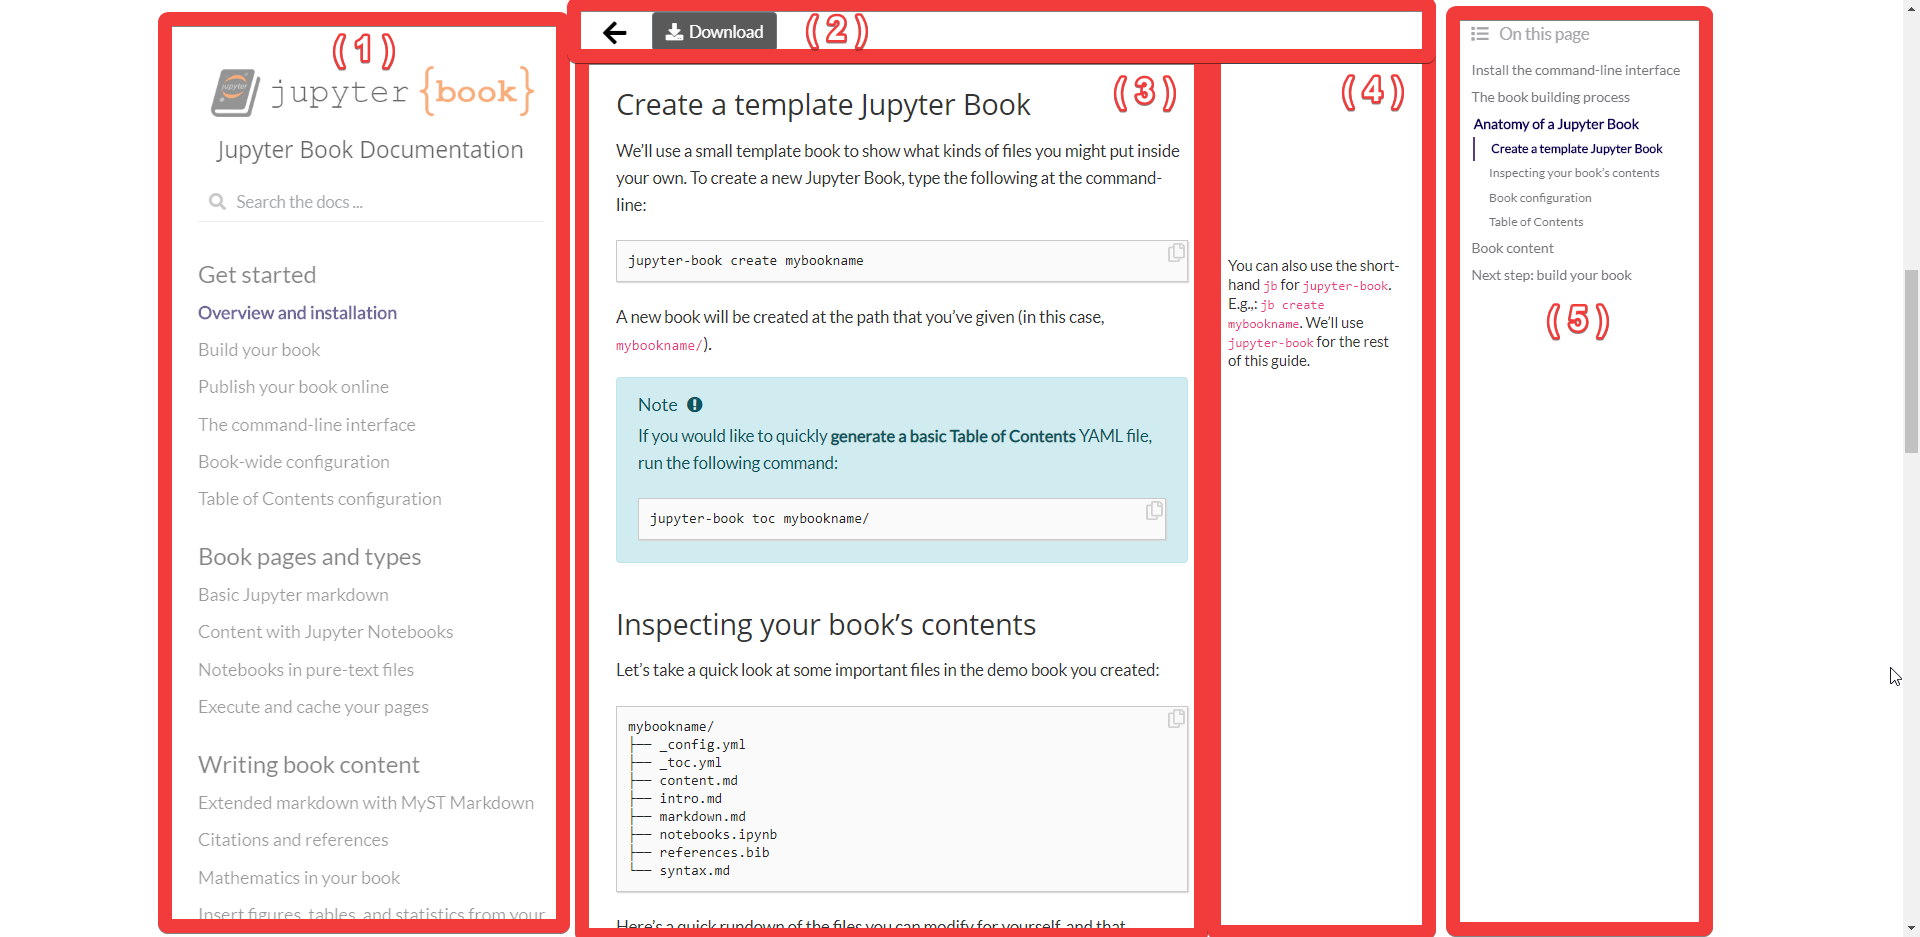Open Mathematics in your book page
The height and width of the screenshot is (937, 1920).
point(299,878)
